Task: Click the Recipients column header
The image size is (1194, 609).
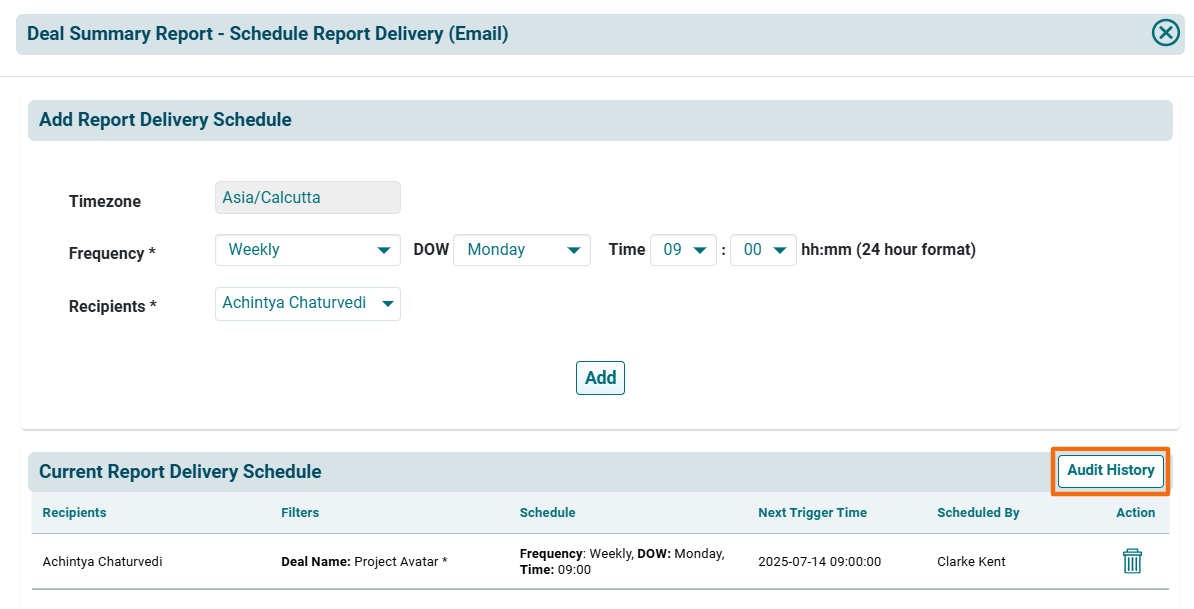Action: point(74,513)
